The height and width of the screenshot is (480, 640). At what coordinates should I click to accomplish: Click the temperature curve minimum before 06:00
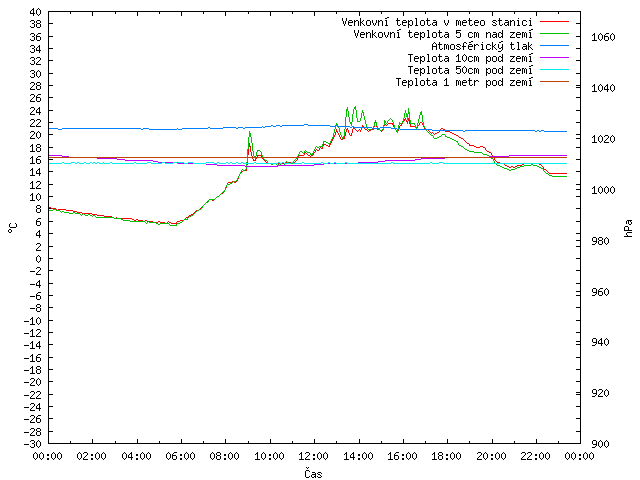pos(173,224)
